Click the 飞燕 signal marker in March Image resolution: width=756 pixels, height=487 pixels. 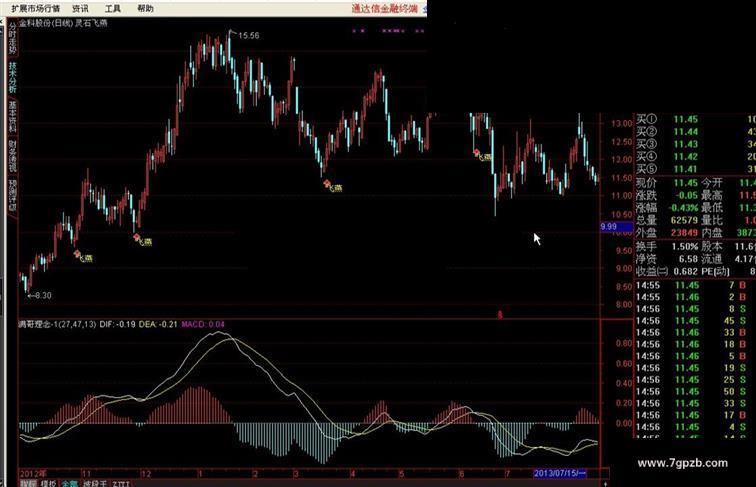tap(333, 187)
